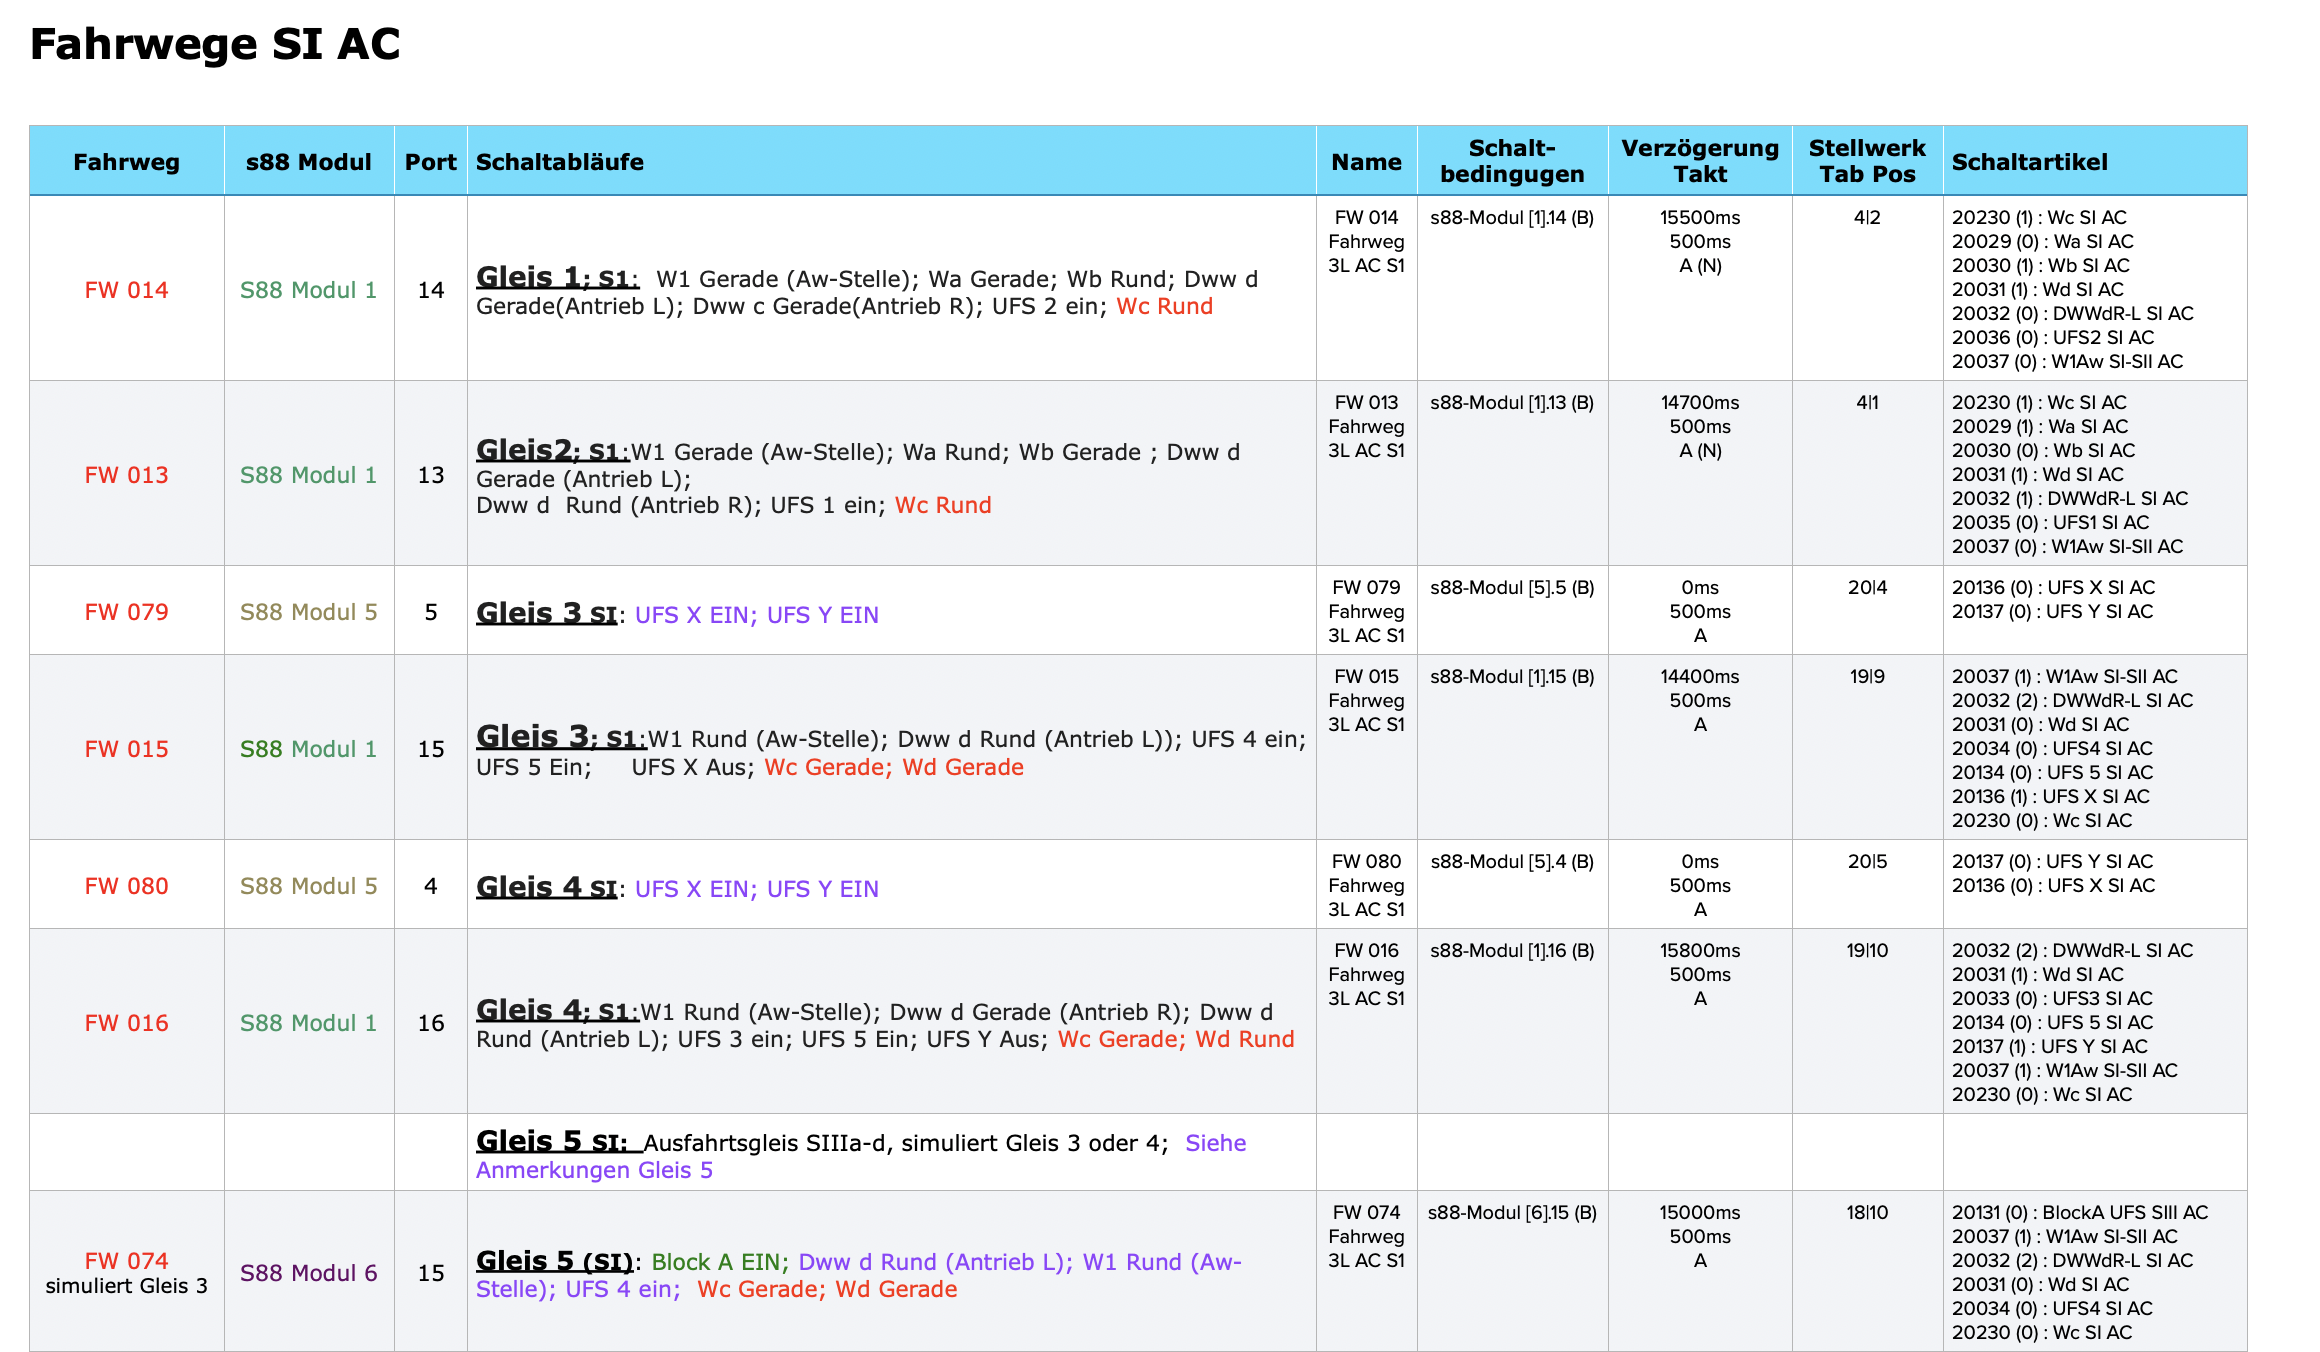Click the s88 Modul column header

pos(308,162)
